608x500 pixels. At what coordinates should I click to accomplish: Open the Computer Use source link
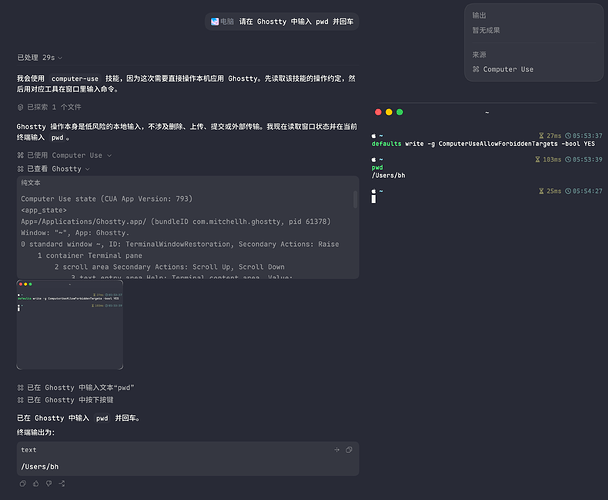[x=508, y=69]
